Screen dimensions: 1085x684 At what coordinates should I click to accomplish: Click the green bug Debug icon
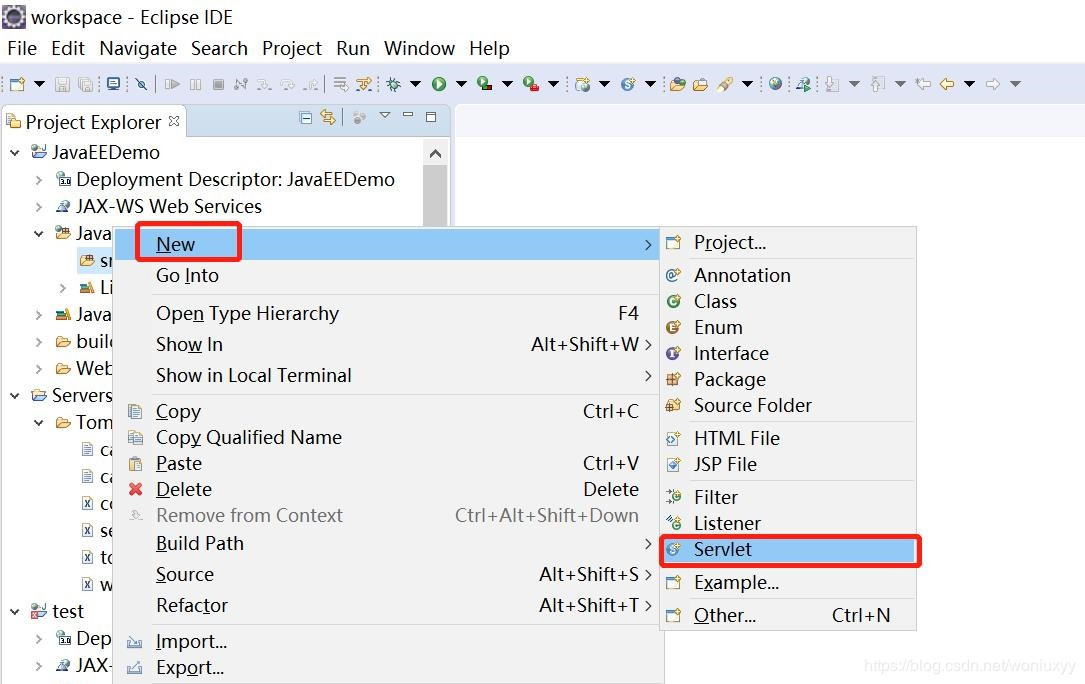click(394, 84)
